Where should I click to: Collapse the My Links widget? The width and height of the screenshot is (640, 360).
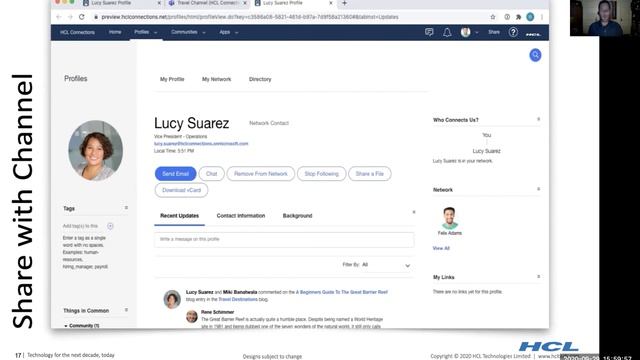pyautogui.click(x=538, y=277)
